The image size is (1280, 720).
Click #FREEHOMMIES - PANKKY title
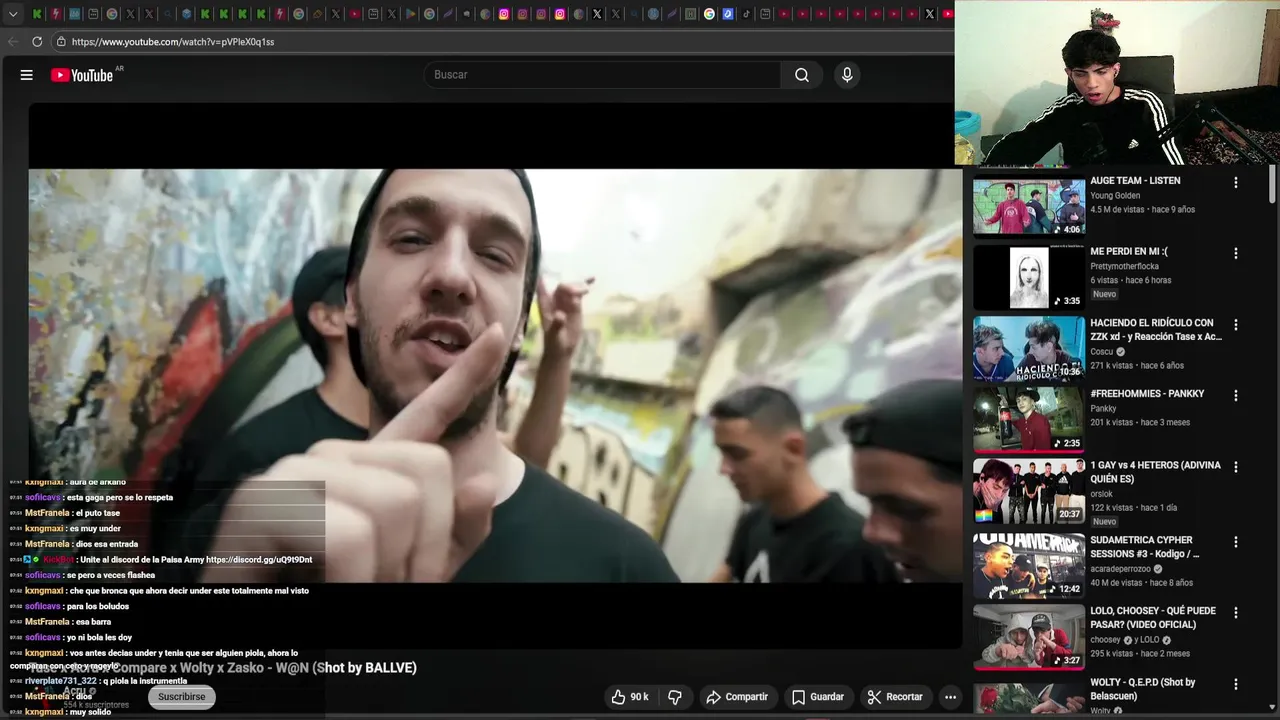click(1147, 394)
